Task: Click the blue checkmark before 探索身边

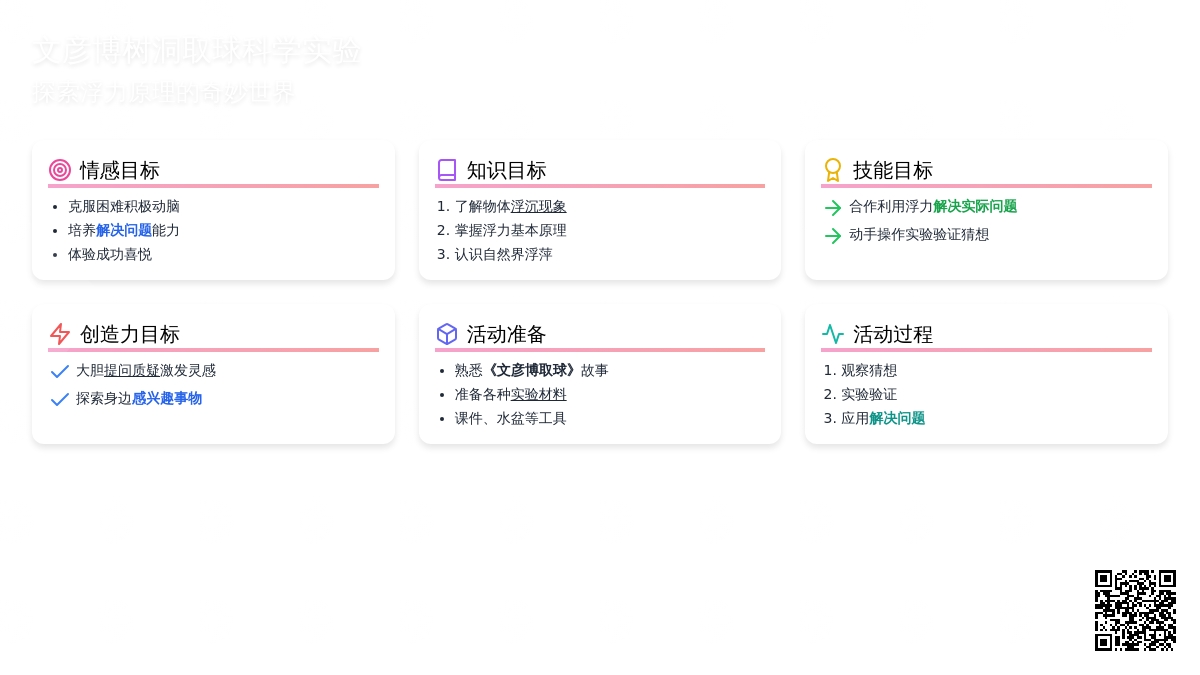Action: [x=60, y=400]
